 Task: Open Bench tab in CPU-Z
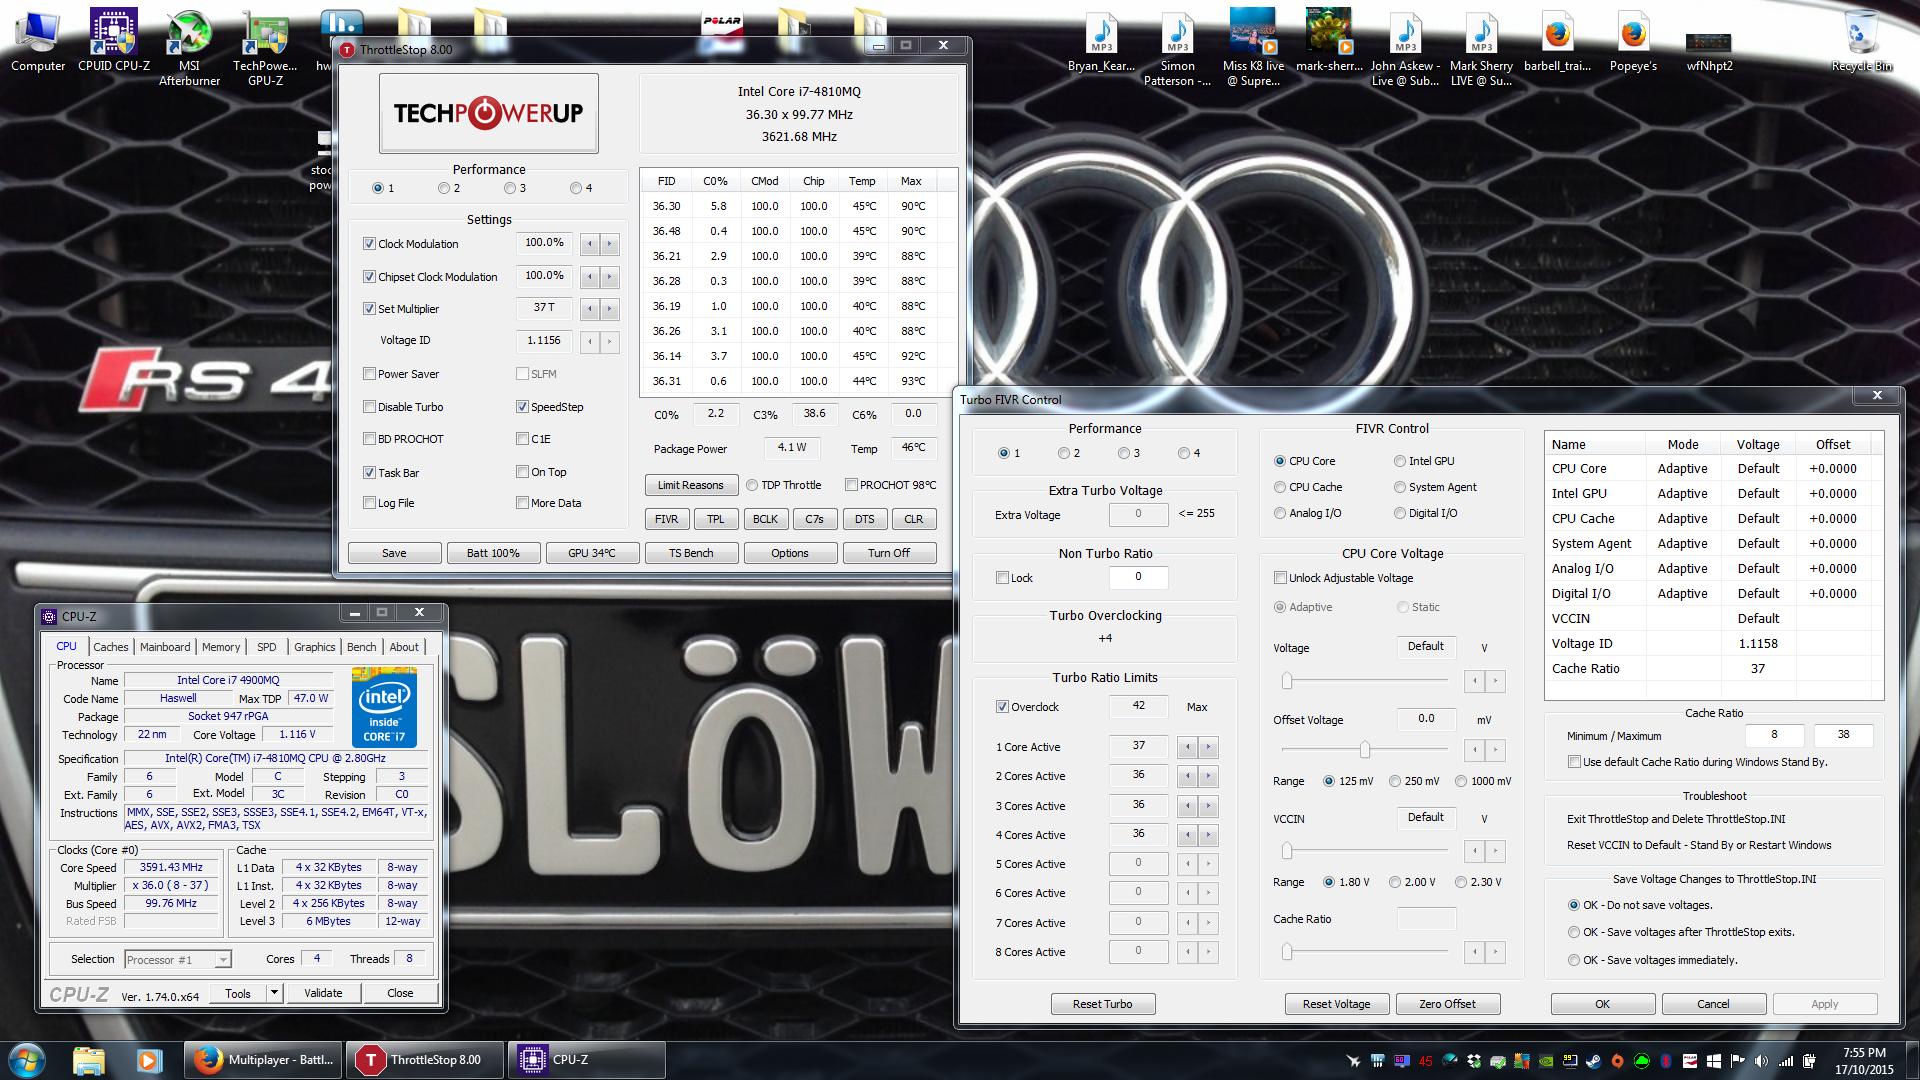pyautogui.click(x=362, y=647)
